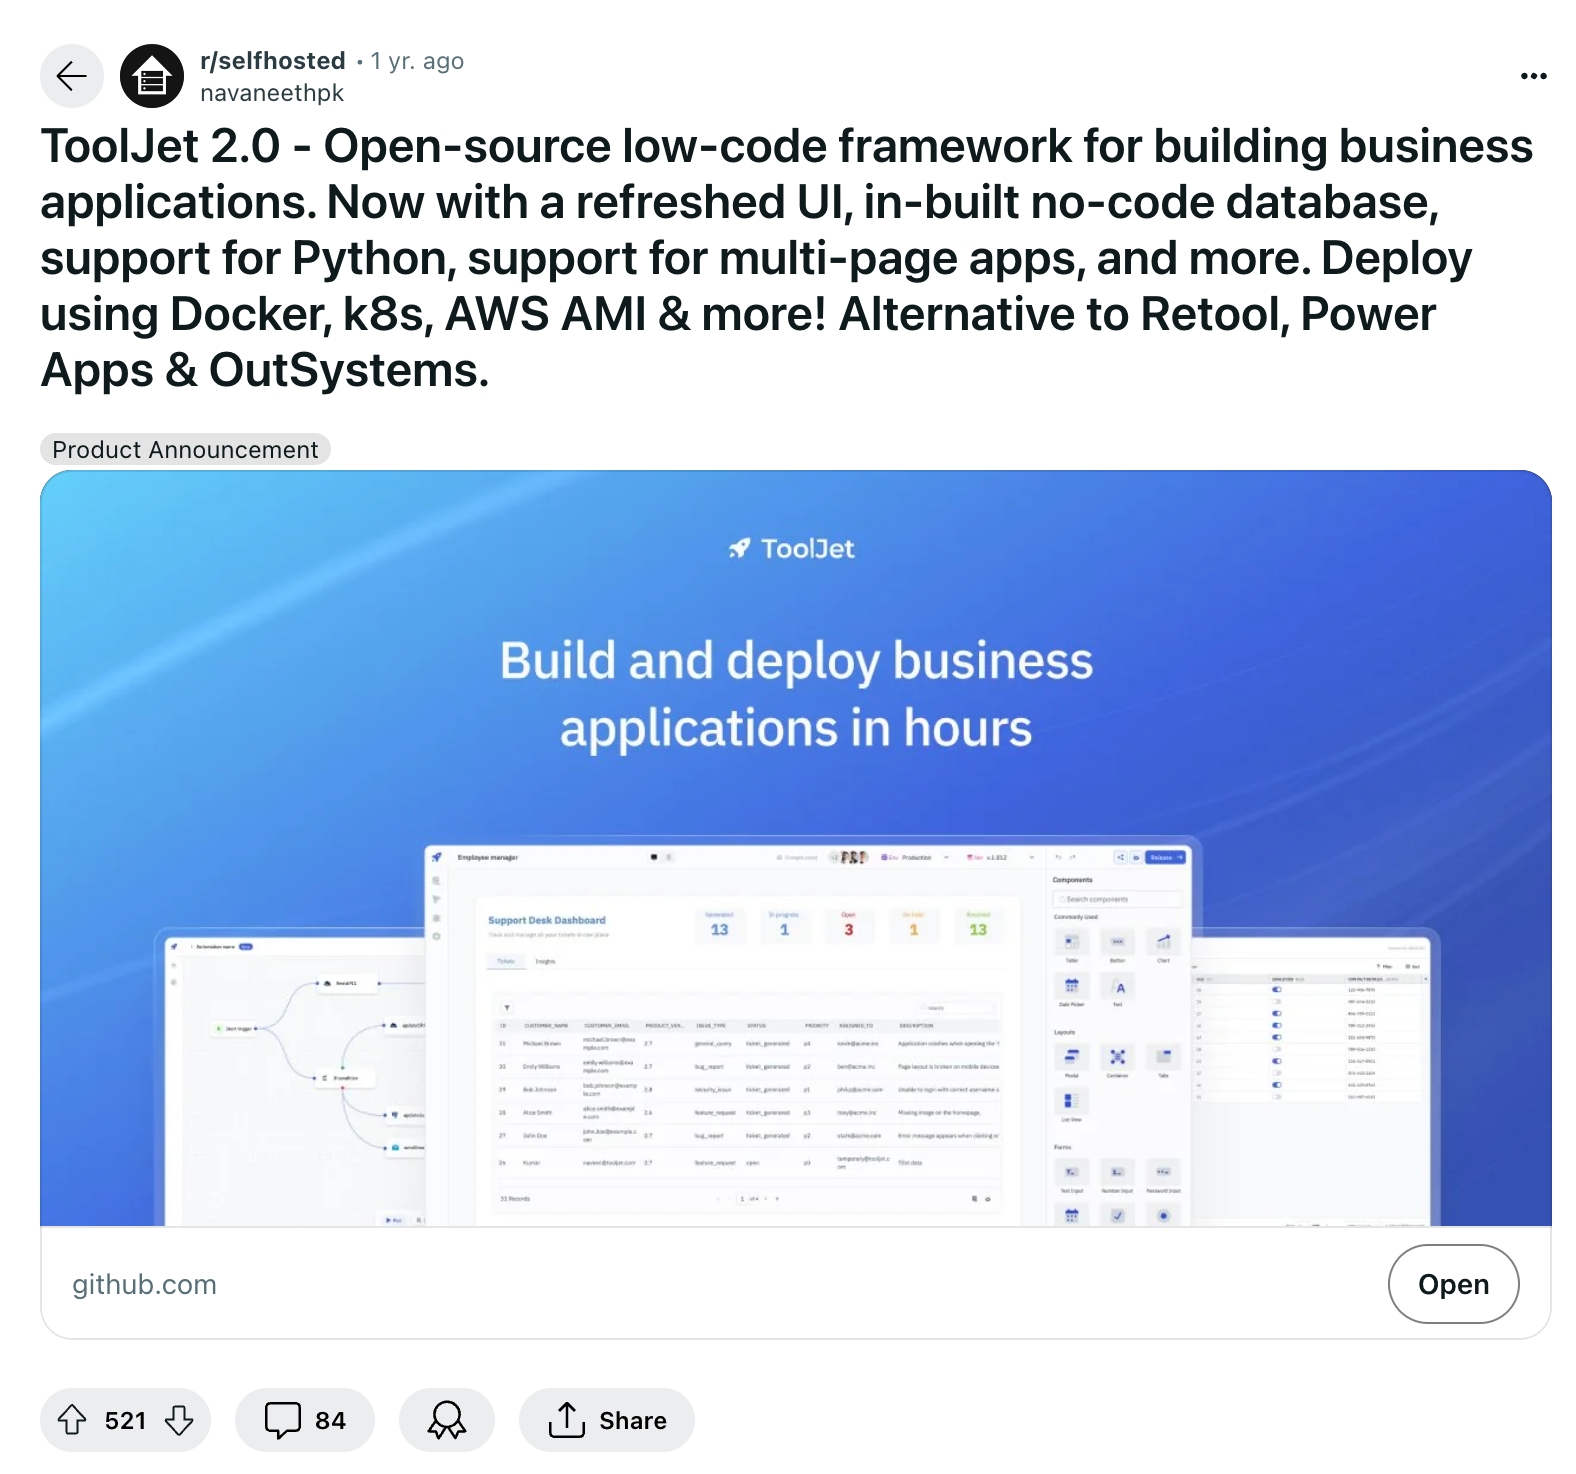
Task: Filter by Product Announcement flair
Action: coord(185,450)
